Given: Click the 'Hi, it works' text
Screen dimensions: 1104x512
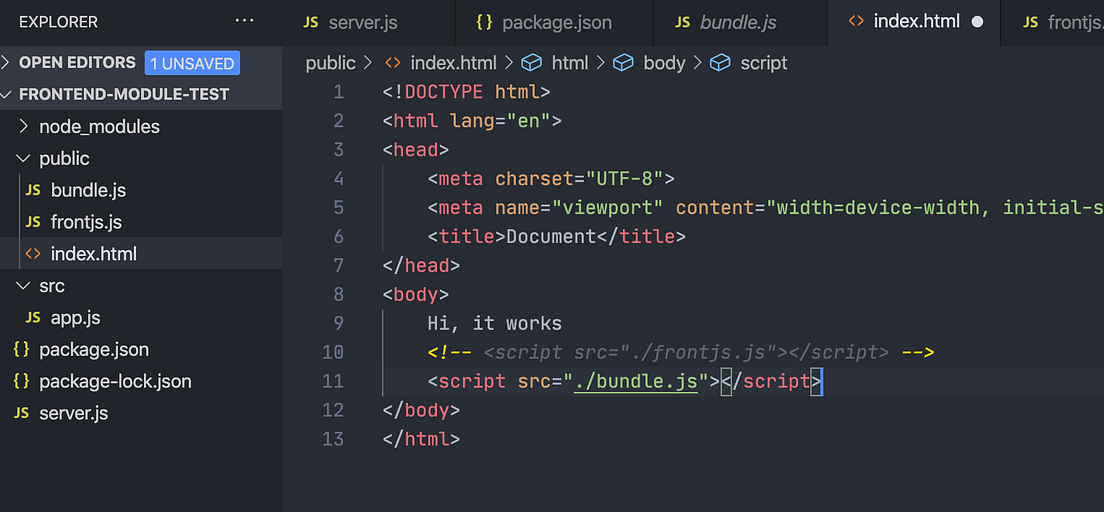Looking at the screenshot, I should click(495, 323).
